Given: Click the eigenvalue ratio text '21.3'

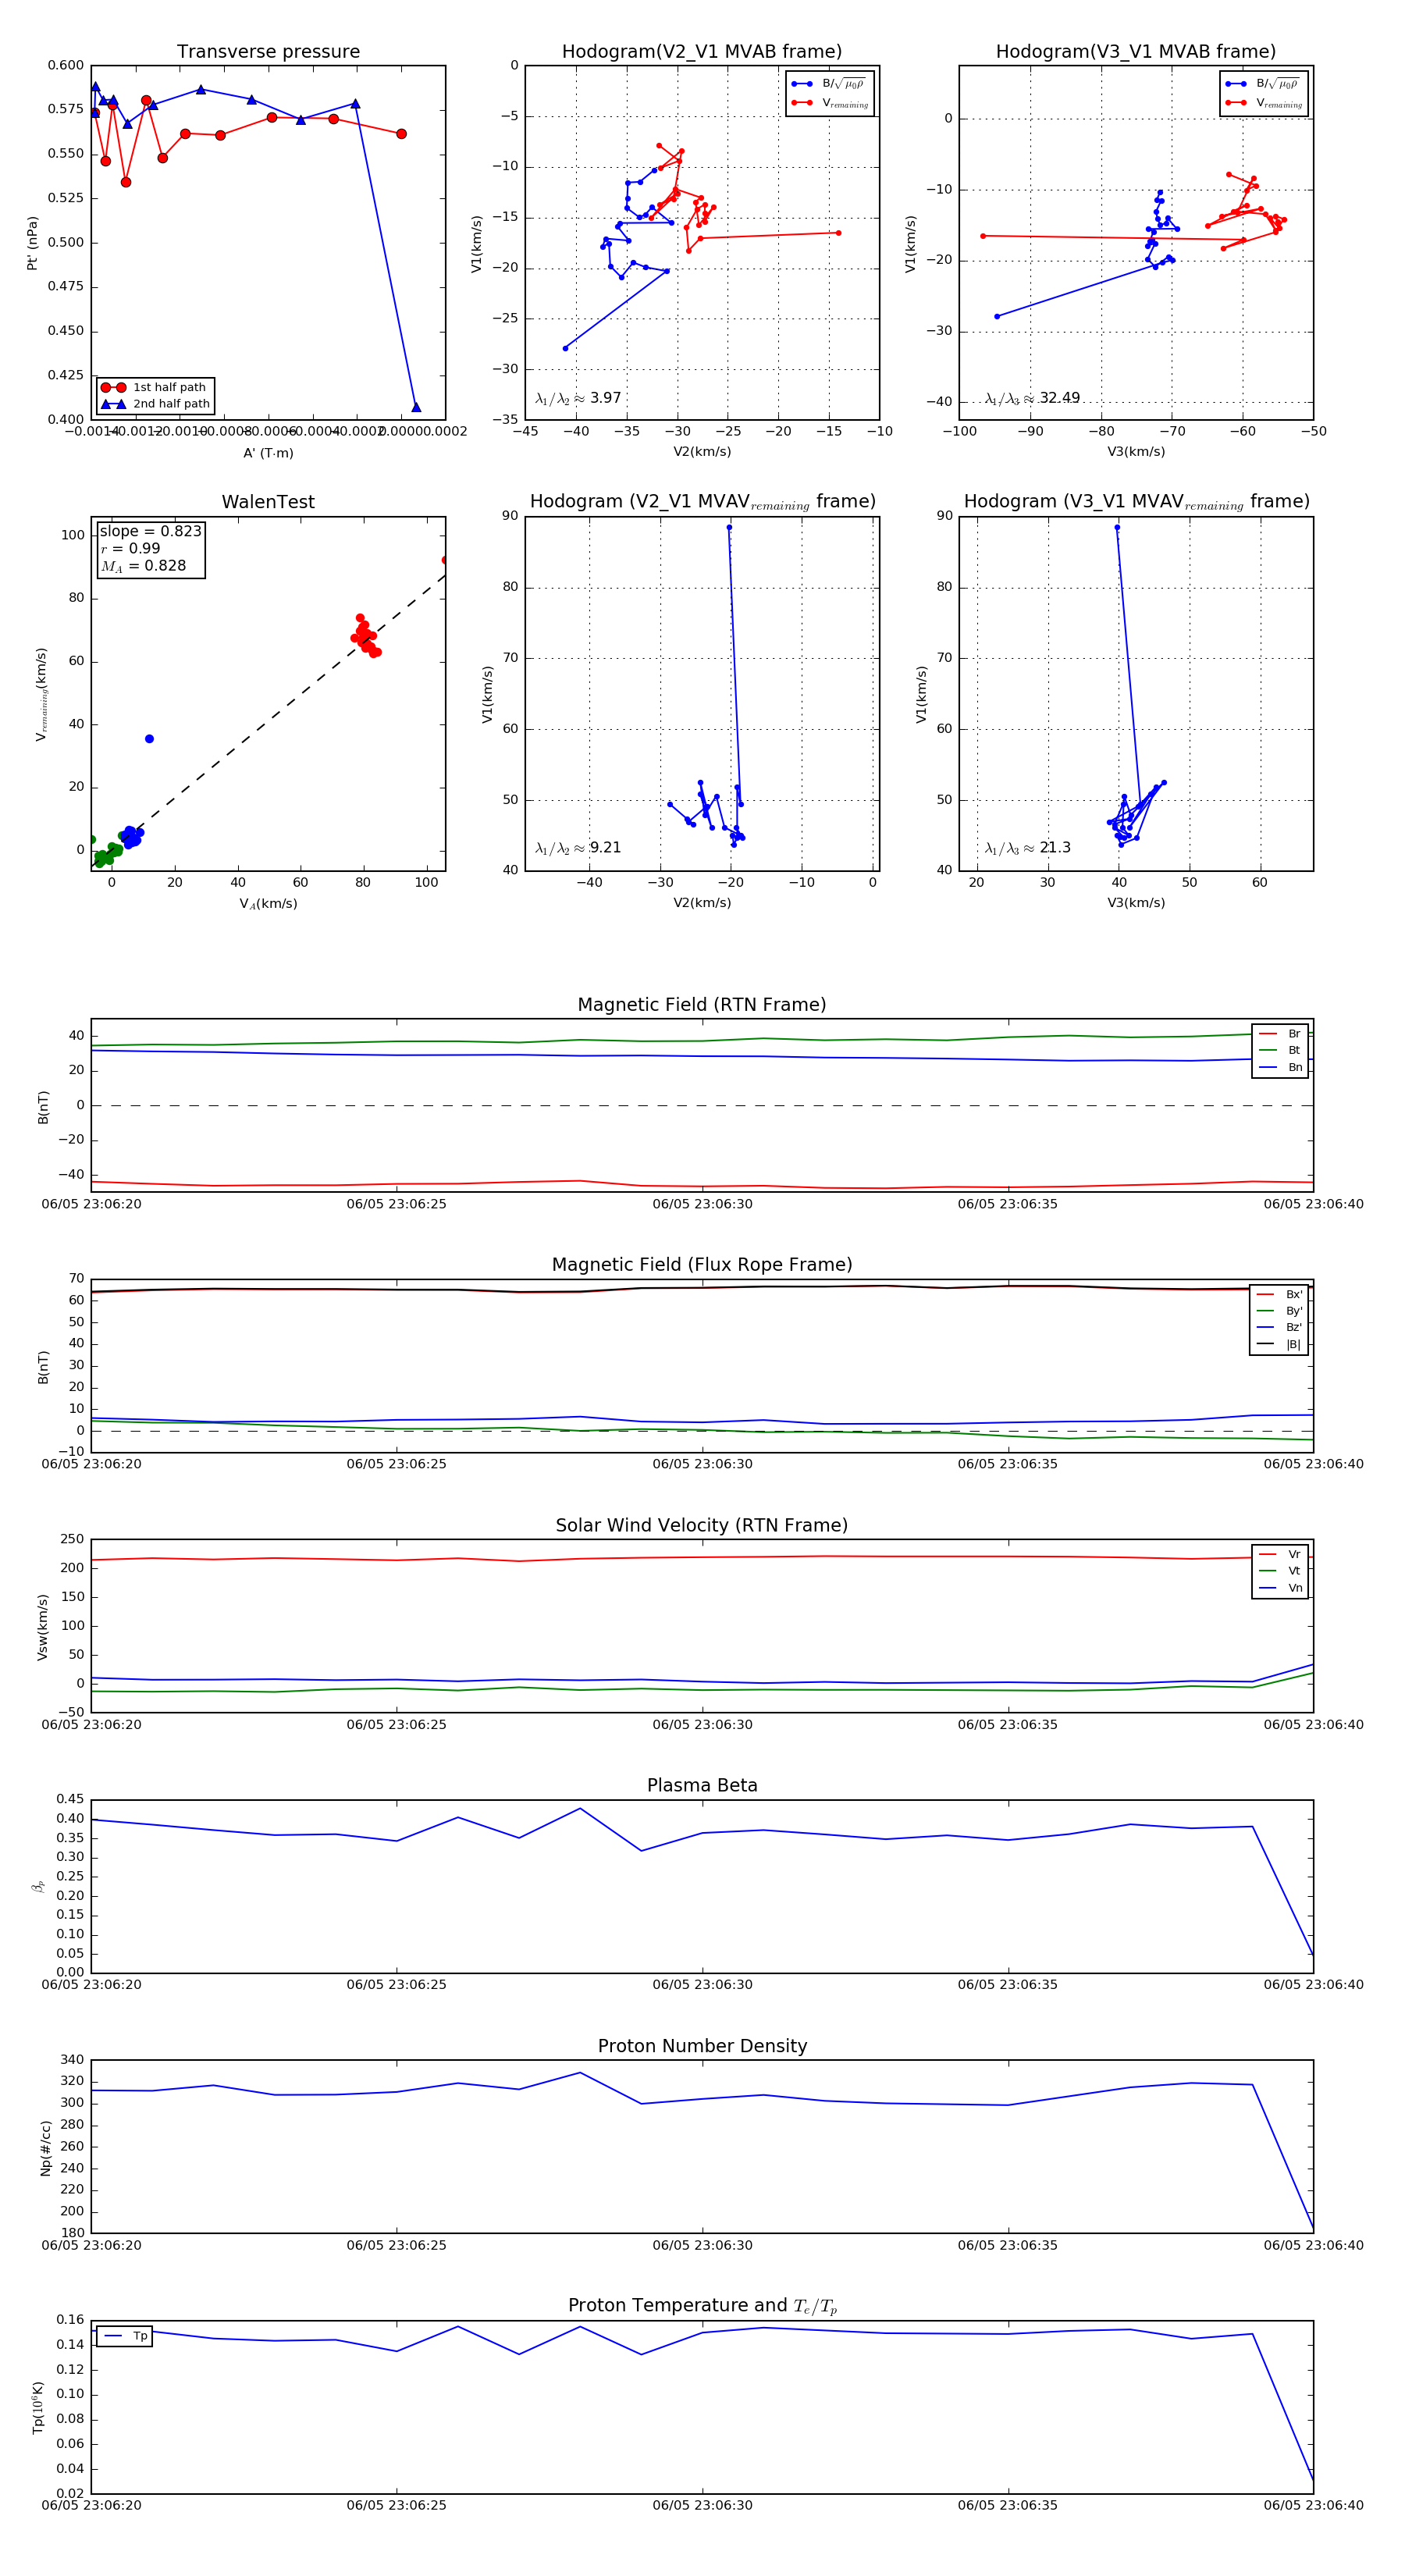Looking at the screenshot, I should click(1055, 848).
